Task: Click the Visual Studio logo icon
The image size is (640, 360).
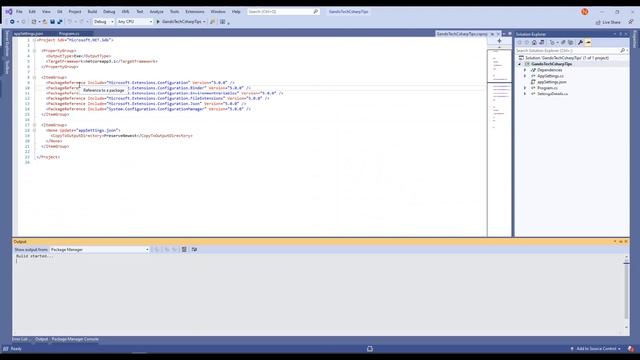Action: pos(9,11)
